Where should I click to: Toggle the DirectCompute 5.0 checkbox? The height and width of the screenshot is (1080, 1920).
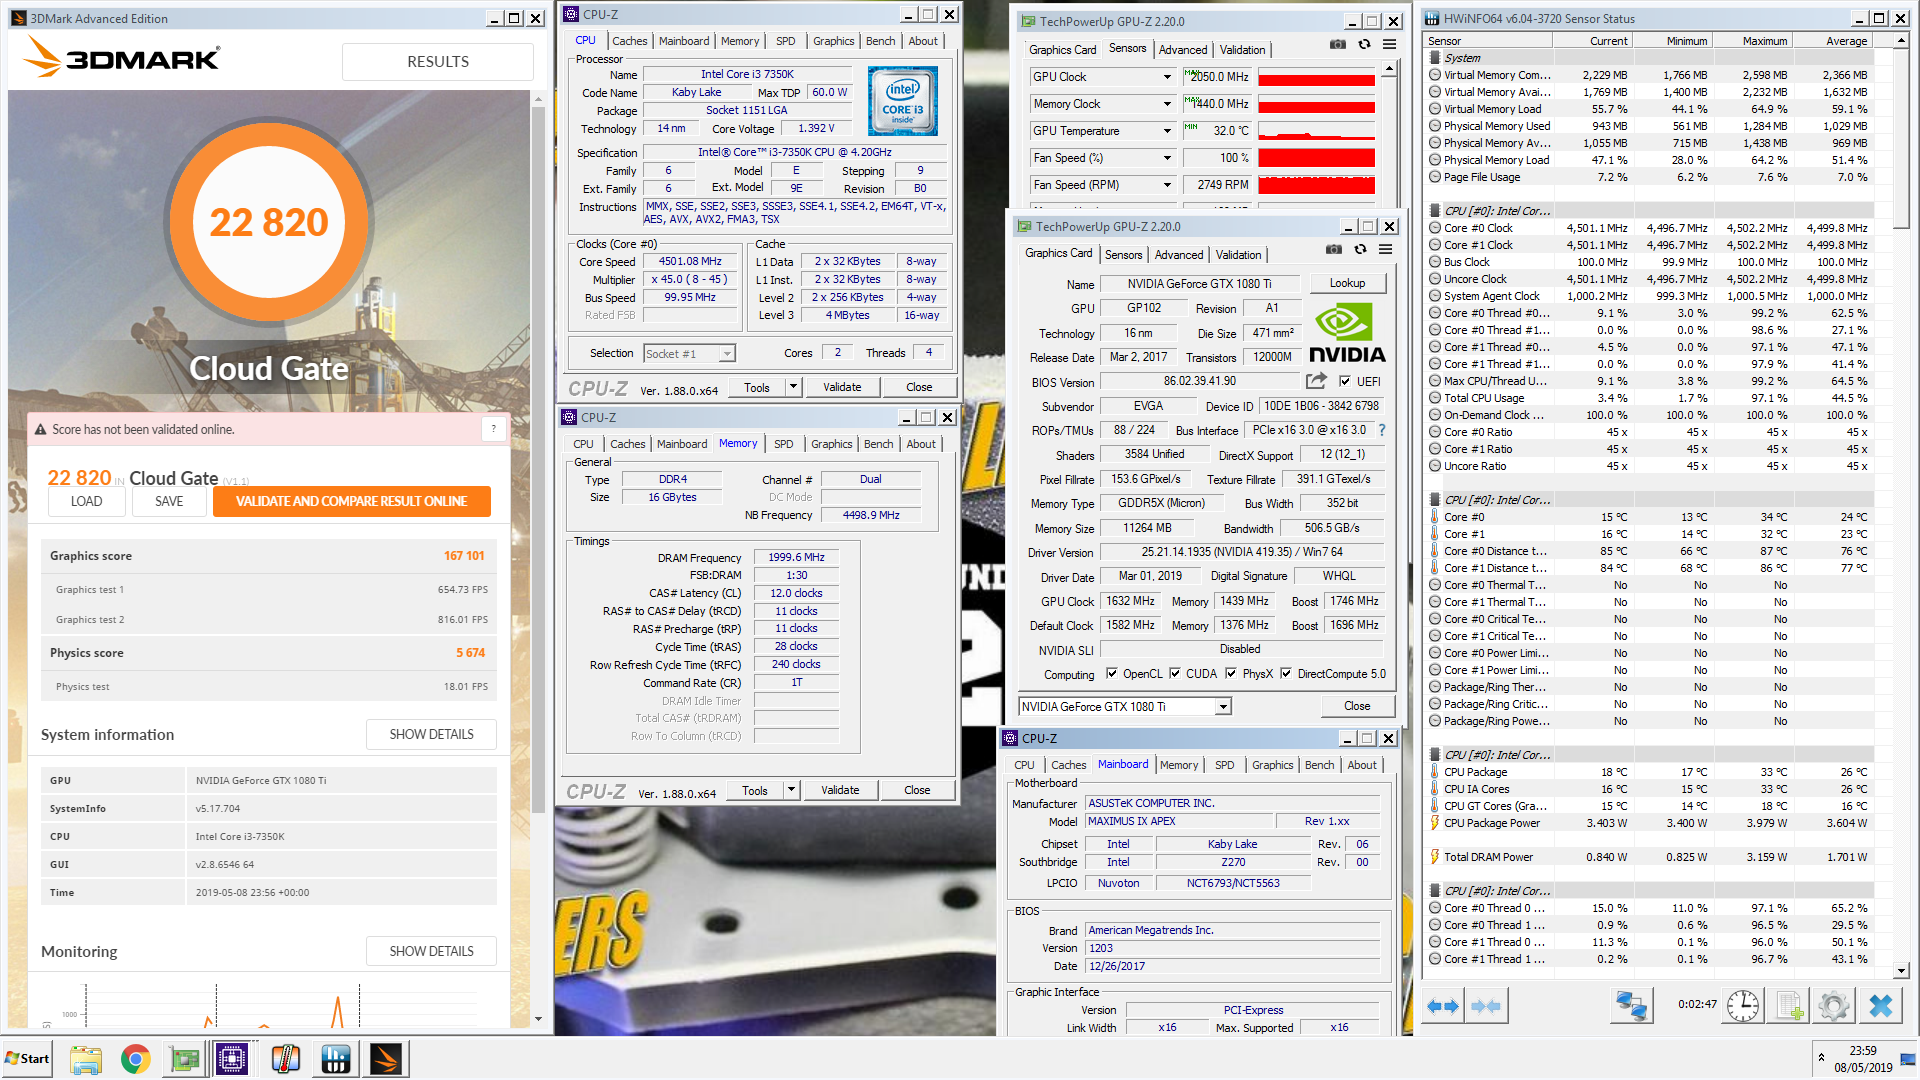click(x=1286, y=673)
